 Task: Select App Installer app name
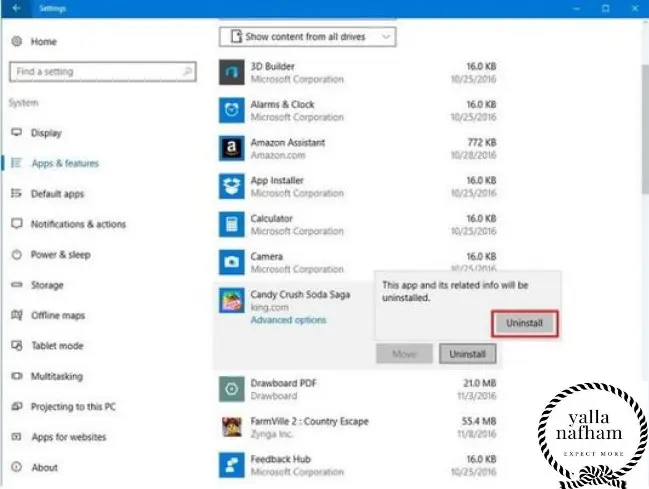tap(277, 181)
